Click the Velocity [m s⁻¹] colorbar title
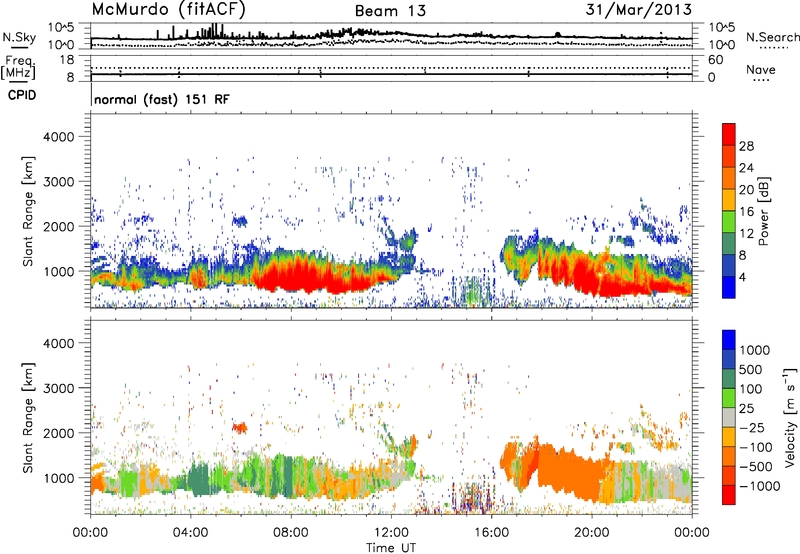The width and height of the screenshot is (800, 554). [790, 417]
